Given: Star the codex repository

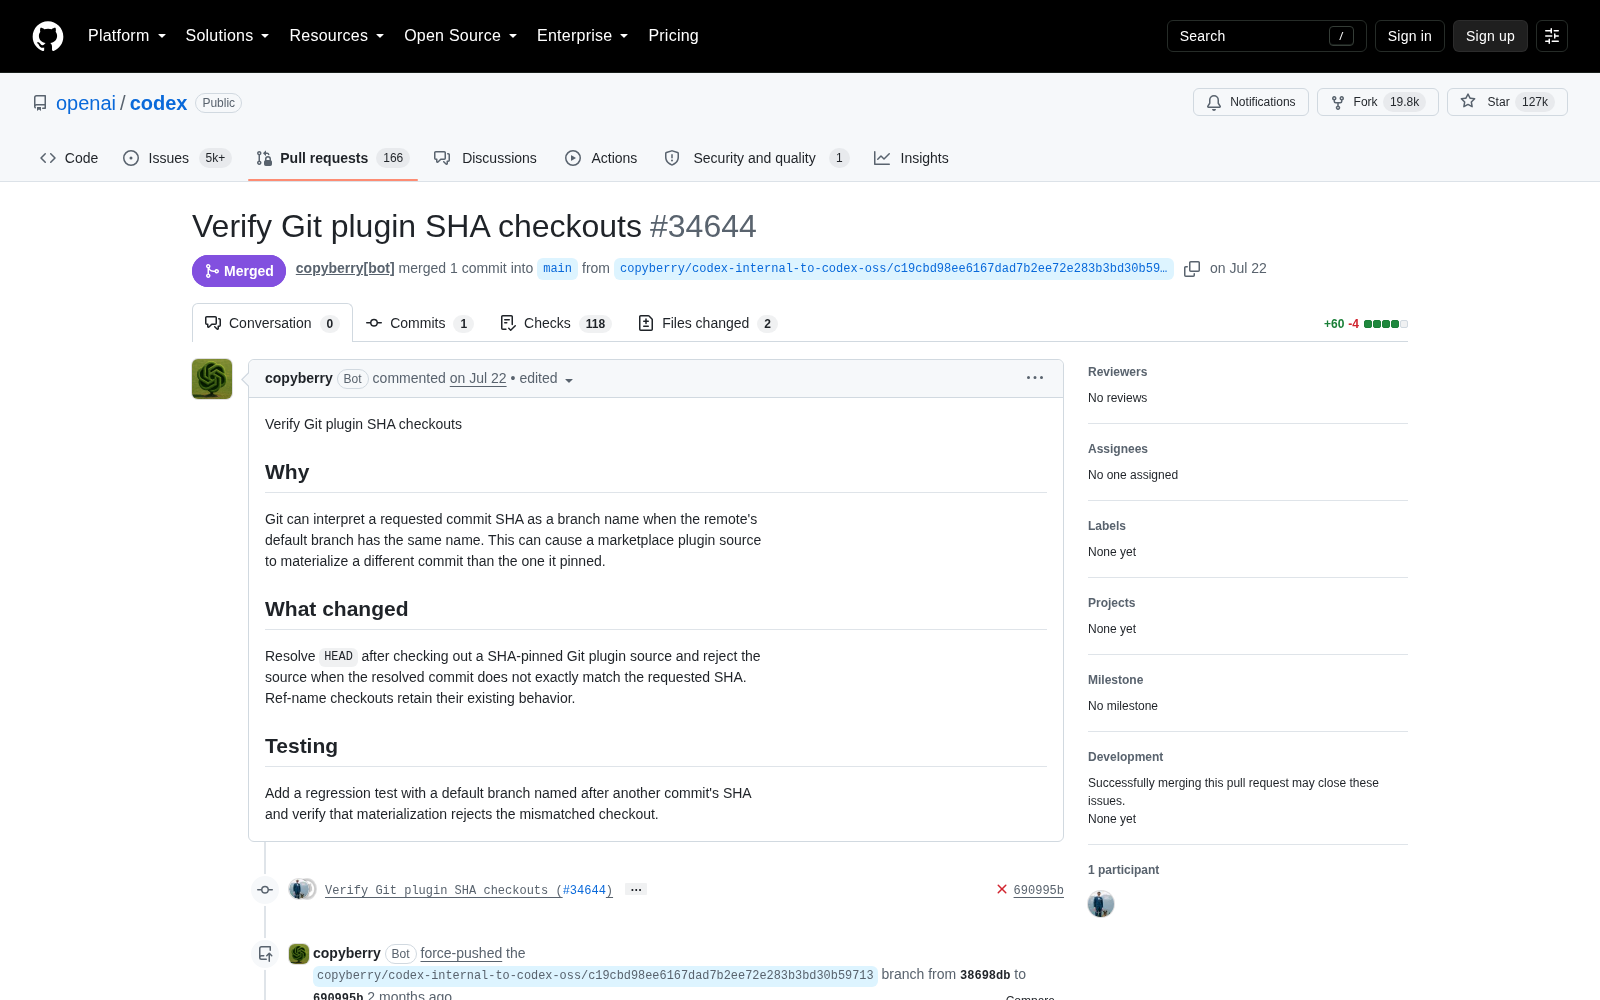Looking at the screenshot, I should coord(1507,102).
